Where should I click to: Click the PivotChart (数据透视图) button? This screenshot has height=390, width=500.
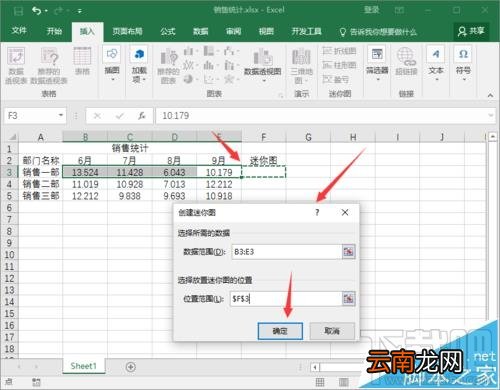pyautogui.click(x=263, y=64)
